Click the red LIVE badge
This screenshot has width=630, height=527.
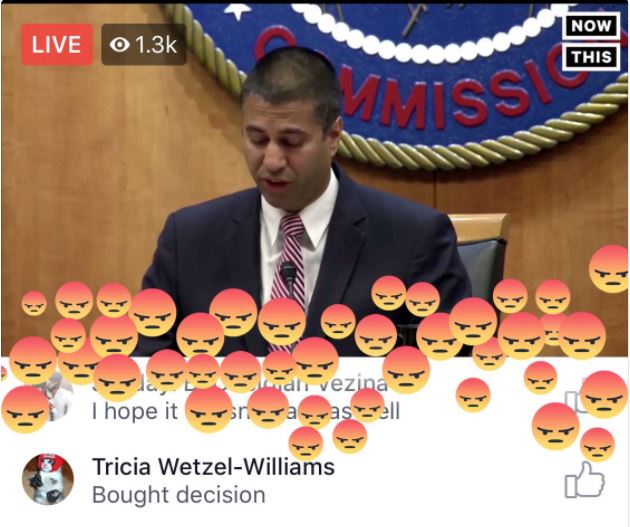click(x=57, y=44)
